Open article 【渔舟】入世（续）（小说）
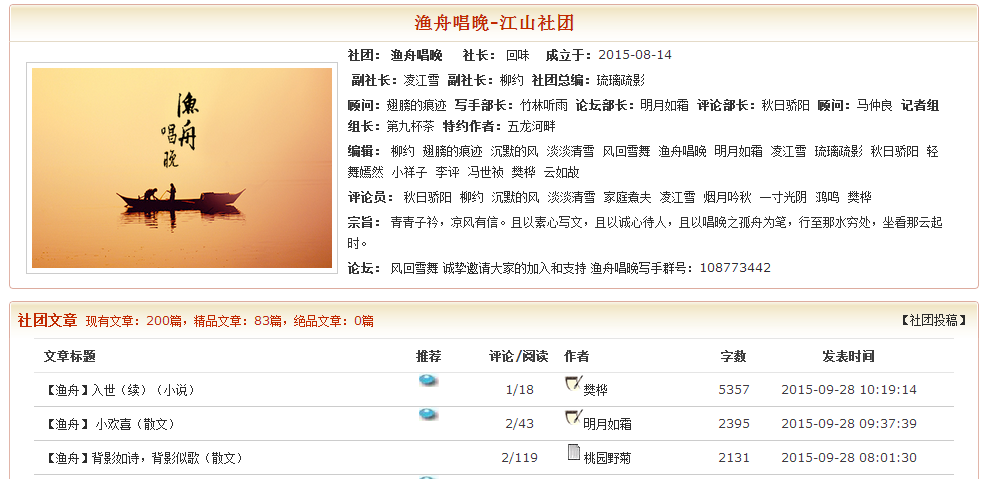Viewport: 987px width, 479px height. (x=120, y=390)
